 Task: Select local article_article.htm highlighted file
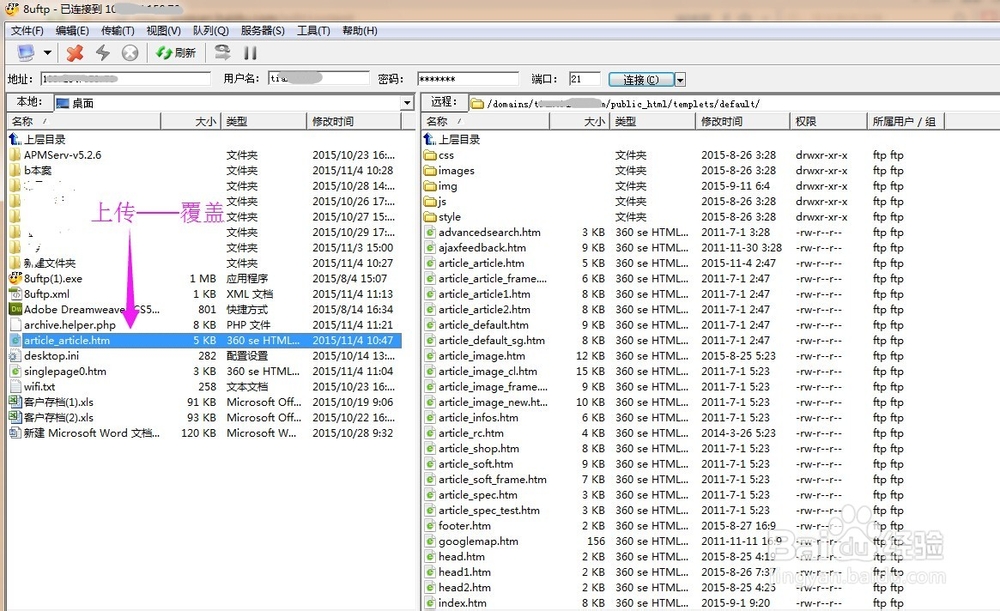click(x=204, y=341)
